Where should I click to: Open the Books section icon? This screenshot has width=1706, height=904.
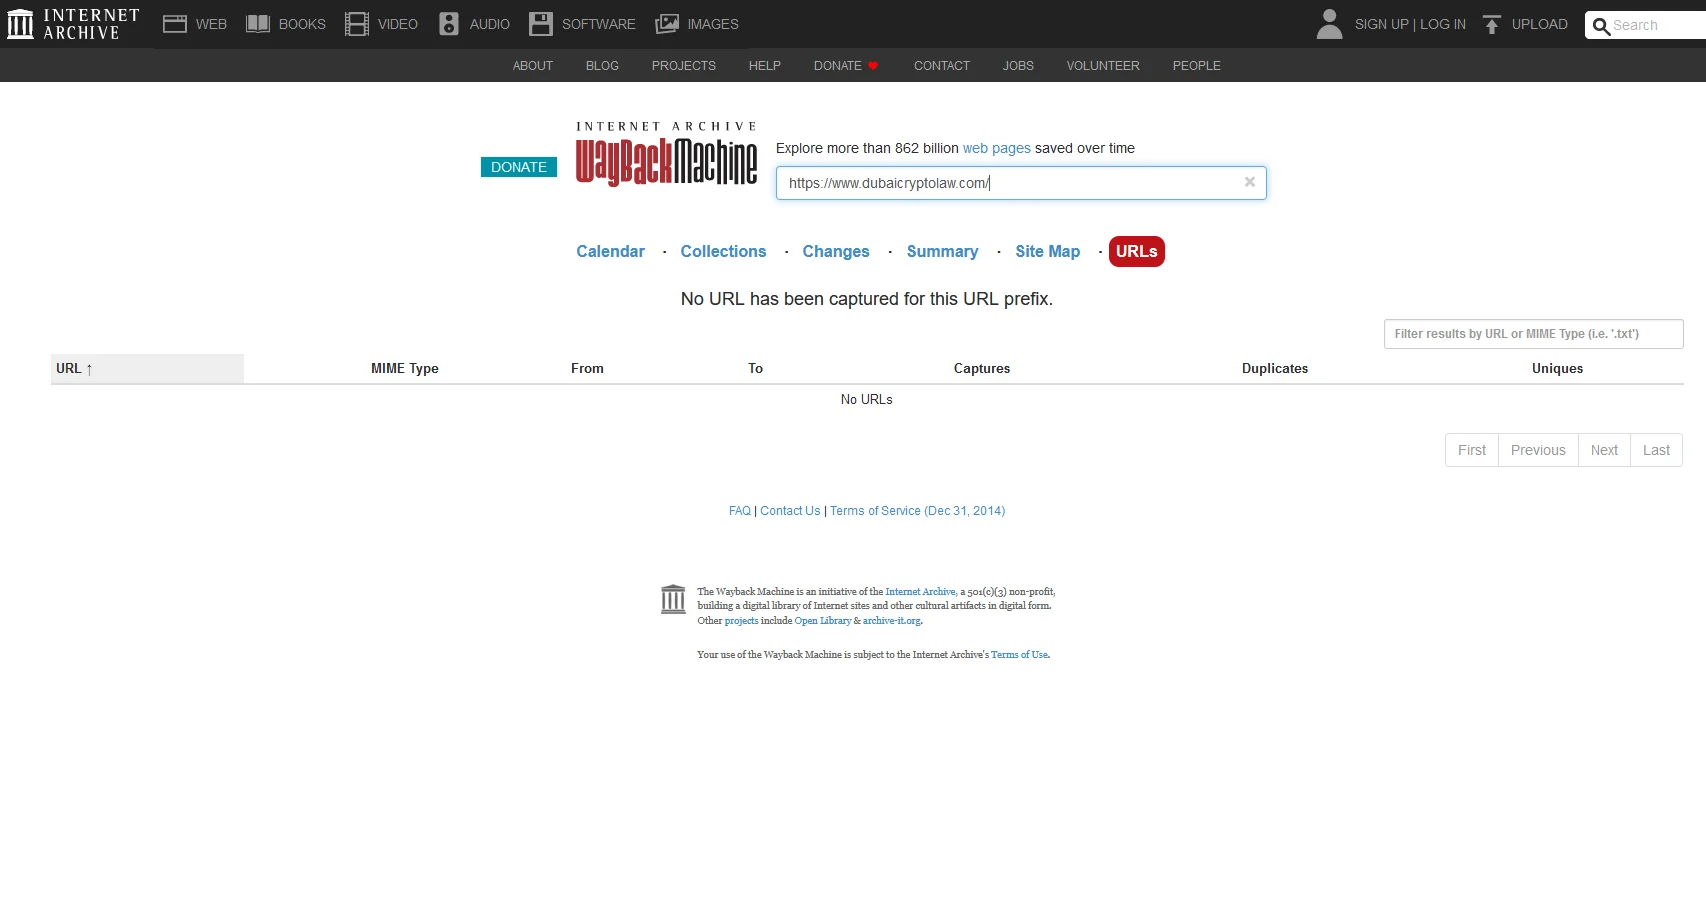click(258, 24)
